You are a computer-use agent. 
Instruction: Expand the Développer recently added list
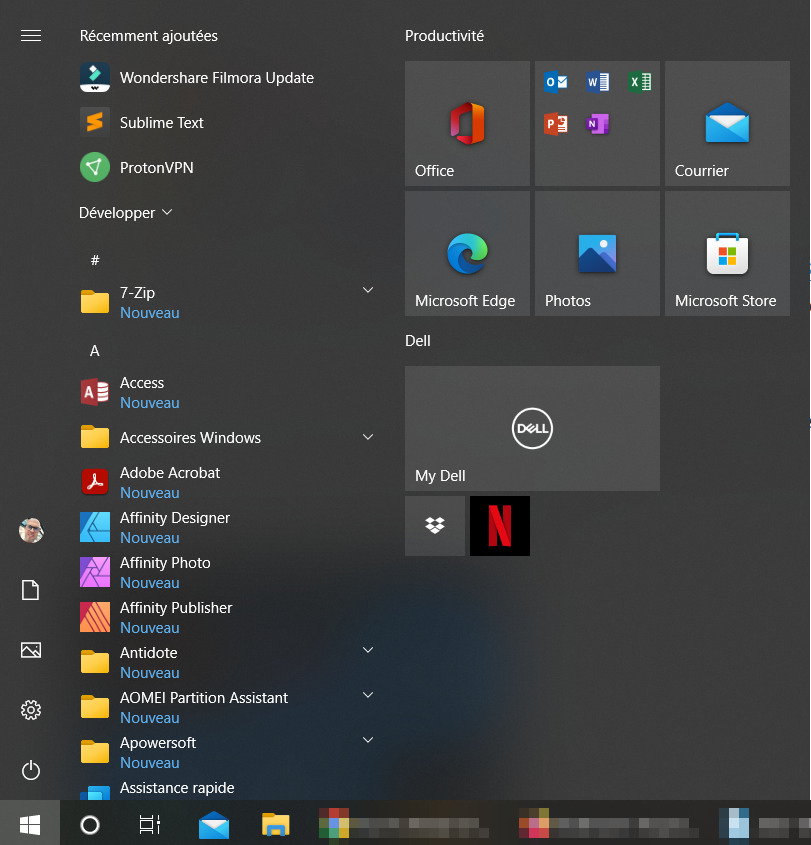tap(126, 213)
